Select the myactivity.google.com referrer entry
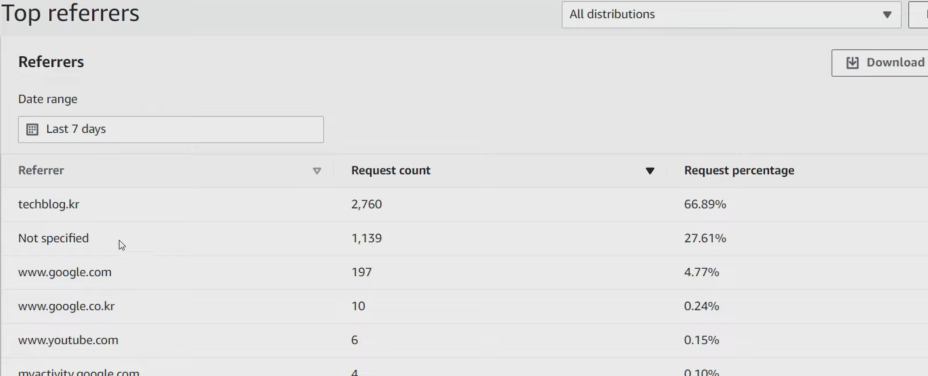Viewport: 928px width, 376px height. [79, 372]
